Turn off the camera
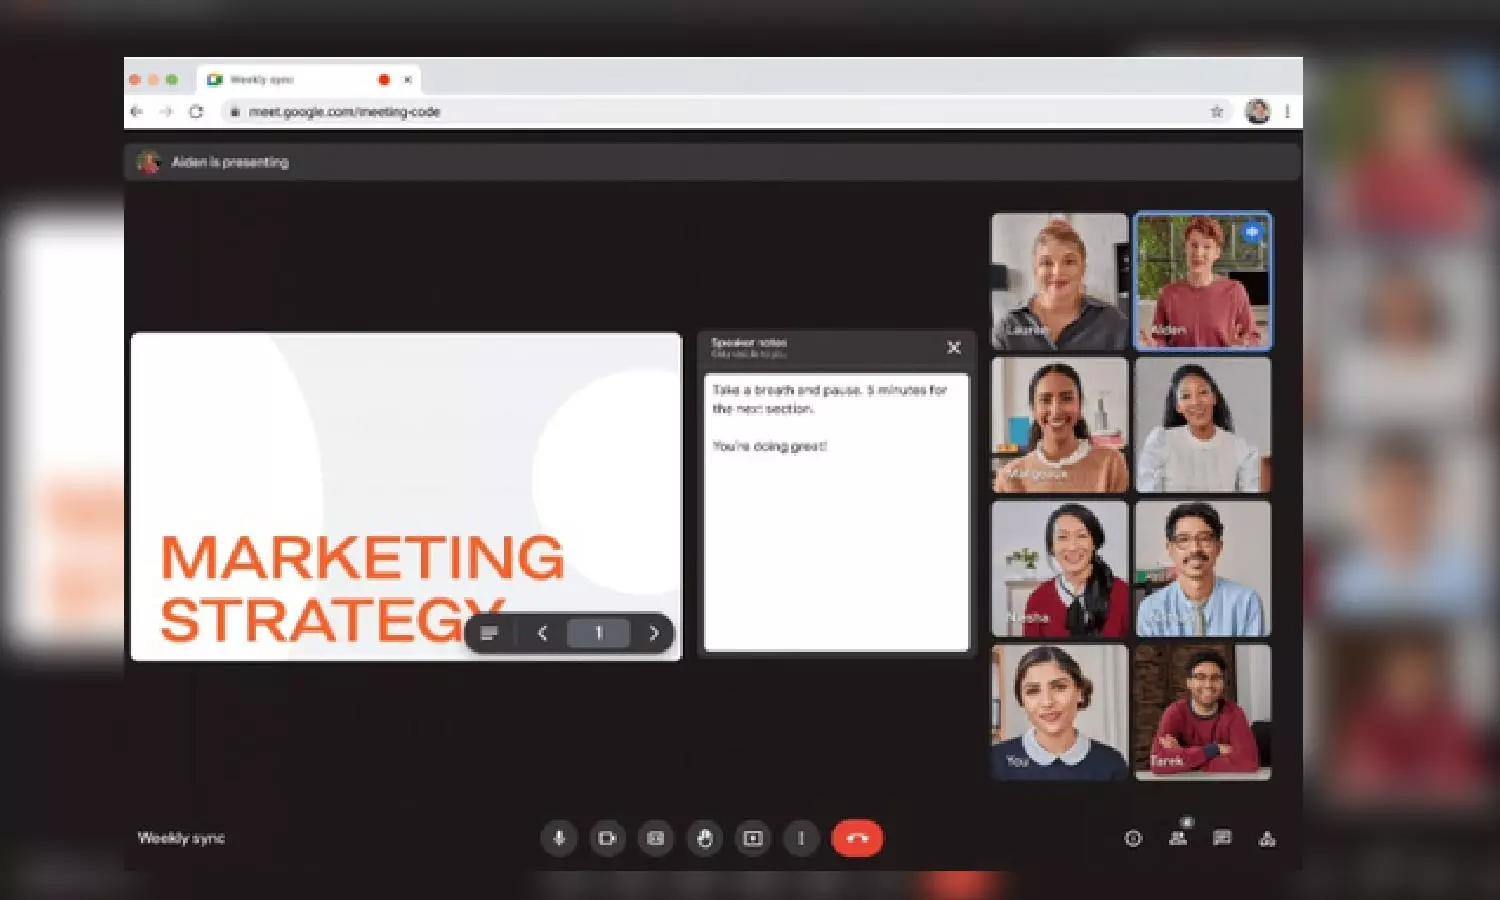The width and height of the screenshot is (1500, 900). 607,838
